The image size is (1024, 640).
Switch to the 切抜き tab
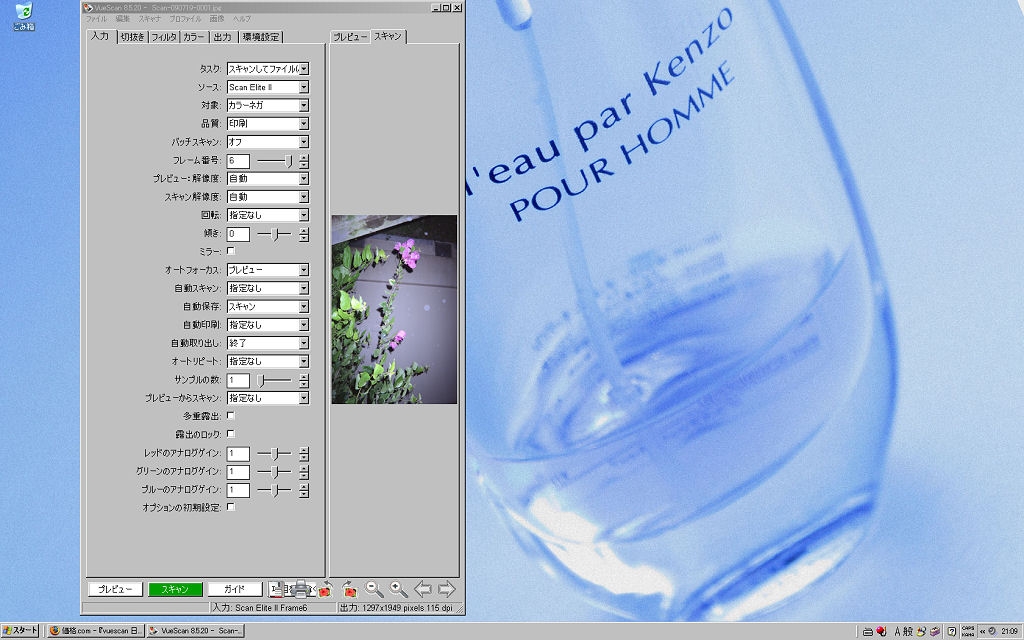[x=133, y=37]
